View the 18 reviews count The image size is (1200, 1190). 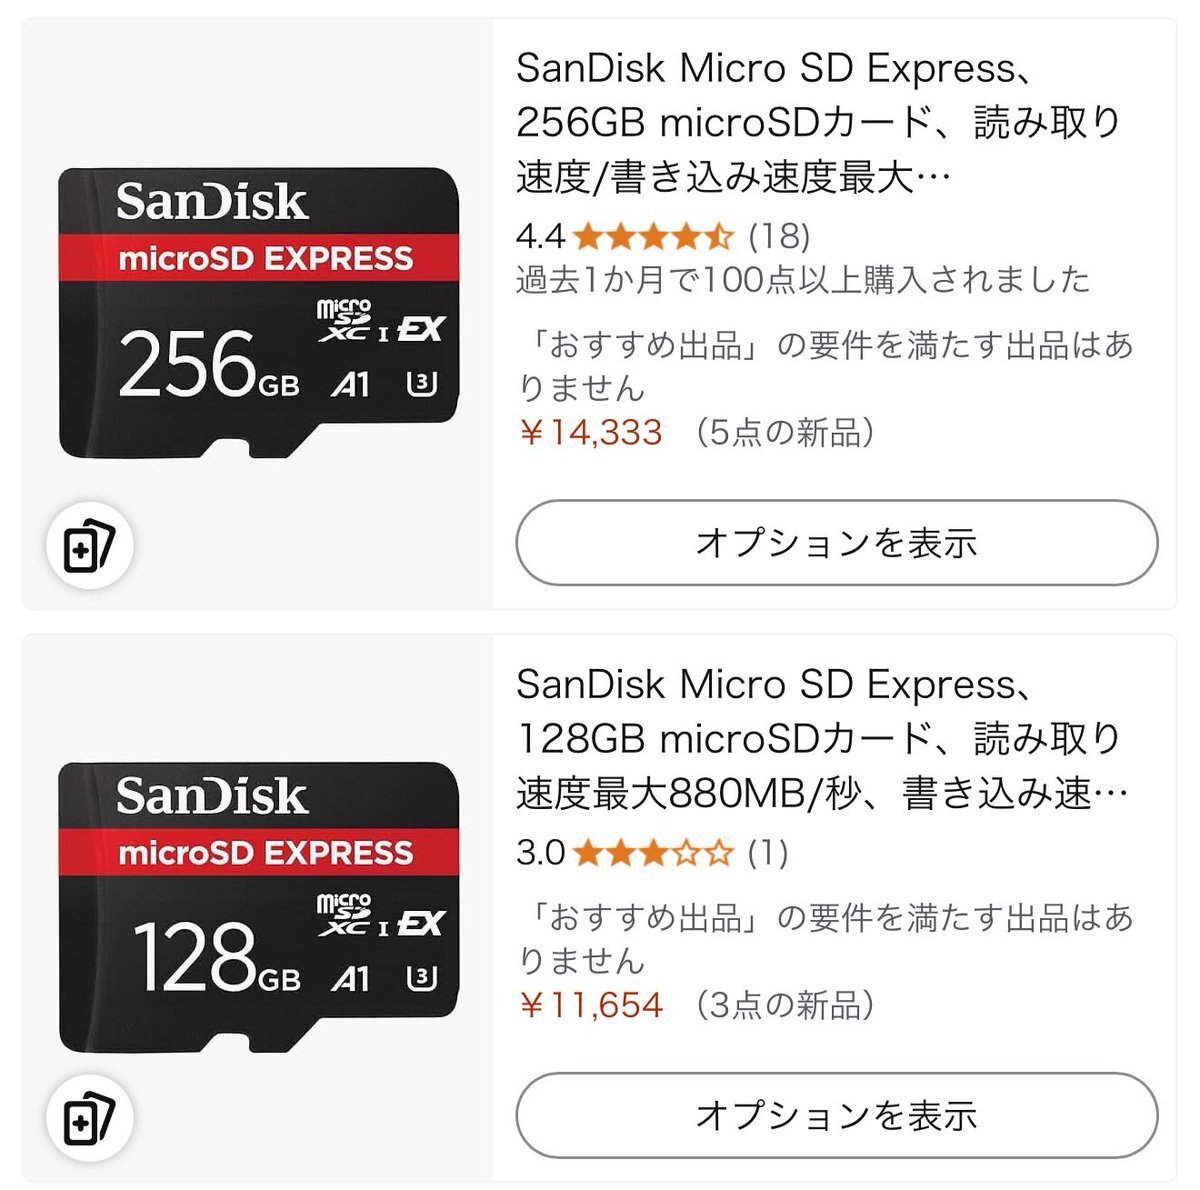pyautogui.click(x=779, y=237)
